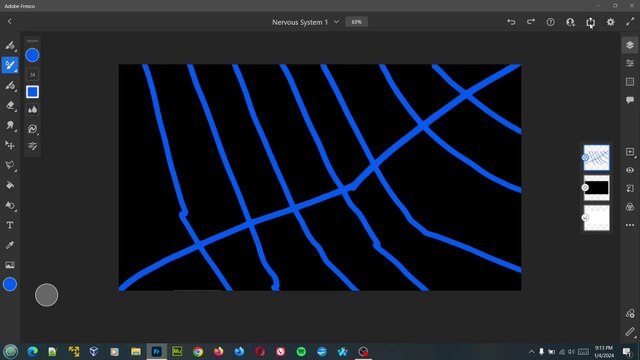Select the Vector Brushes tool
640x360 pixels.
(x=10, y=85)
